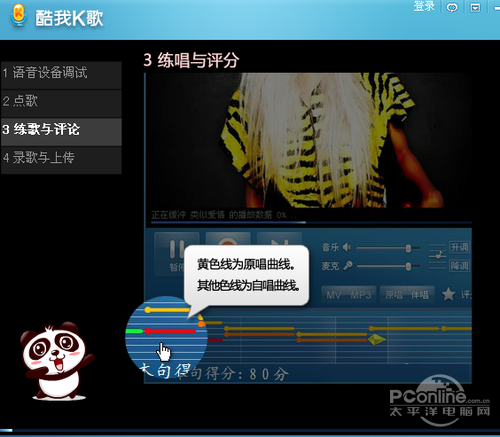Open the title bar menu dropdown icon
500x437 pixels.
click(x=475, y=7)
